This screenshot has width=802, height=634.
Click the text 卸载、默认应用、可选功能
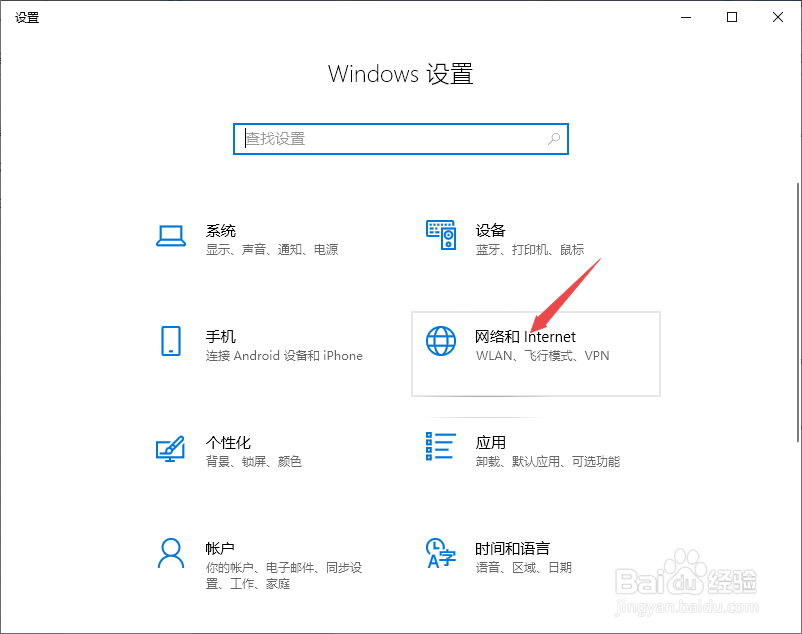[x=548, y=462]
